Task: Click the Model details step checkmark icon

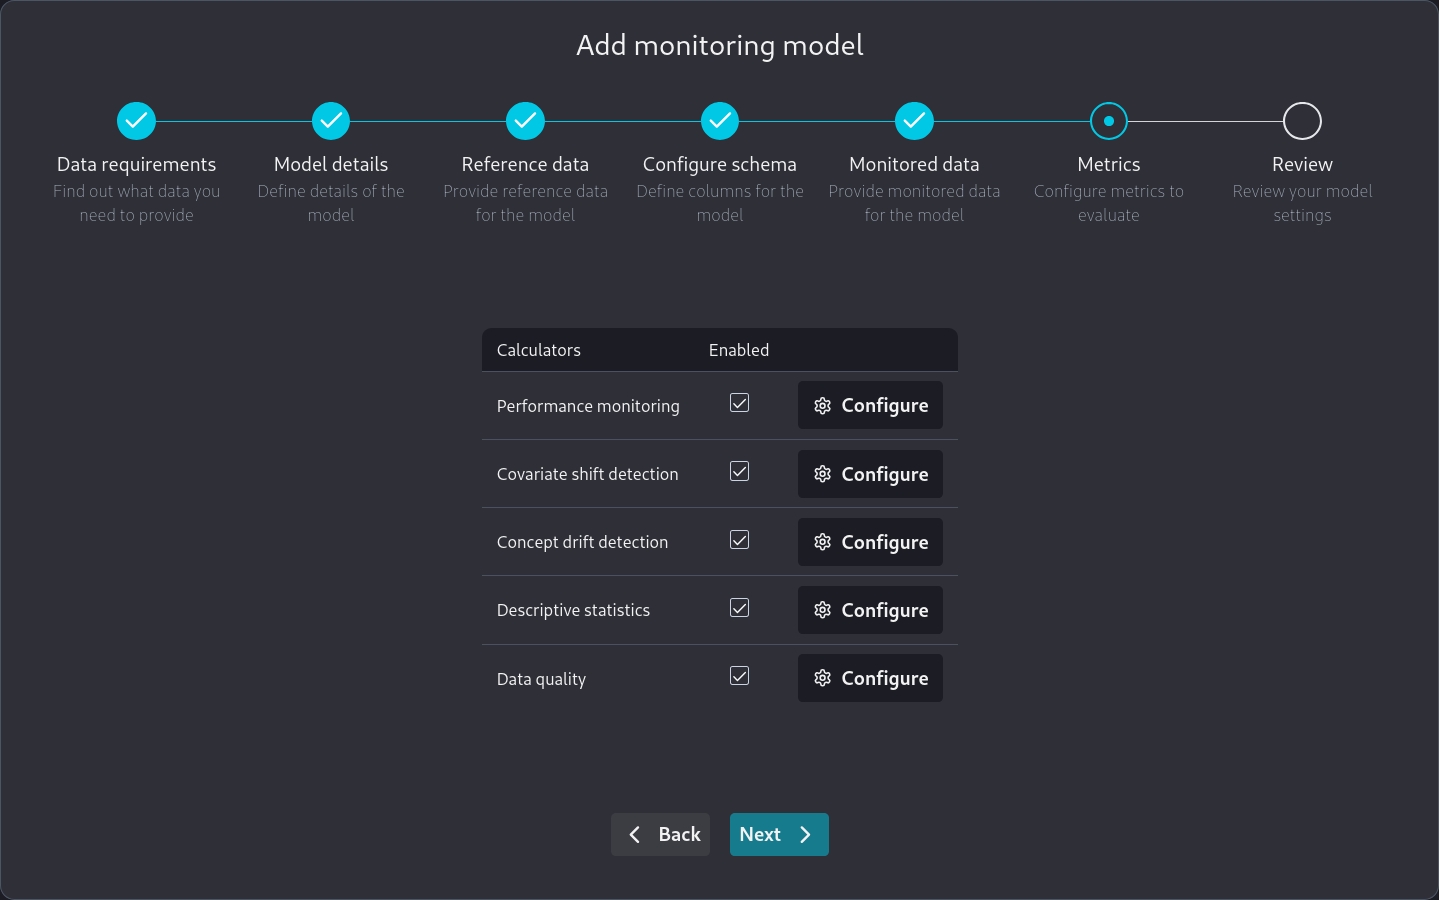Action: [x=331, y=121]
